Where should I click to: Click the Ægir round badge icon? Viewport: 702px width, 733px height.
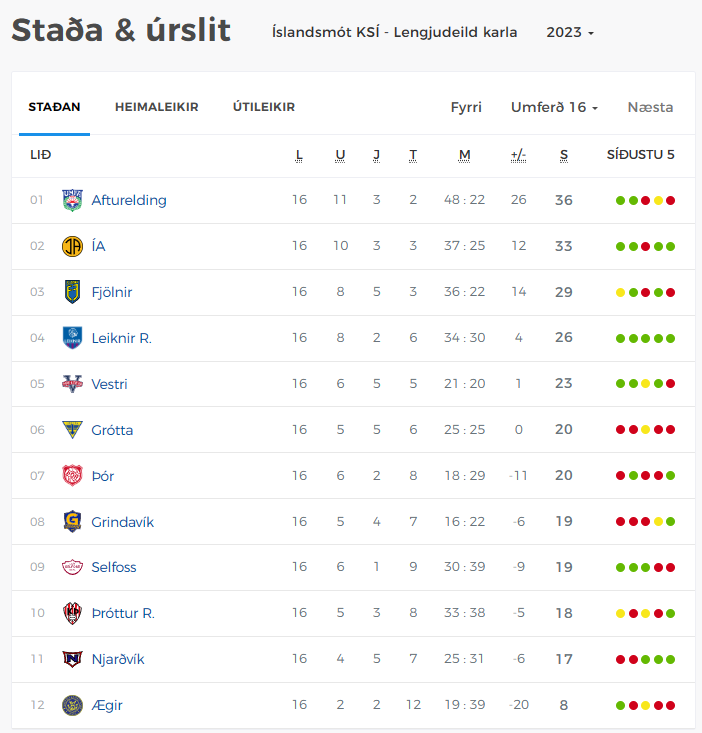(x=72, y=705)
